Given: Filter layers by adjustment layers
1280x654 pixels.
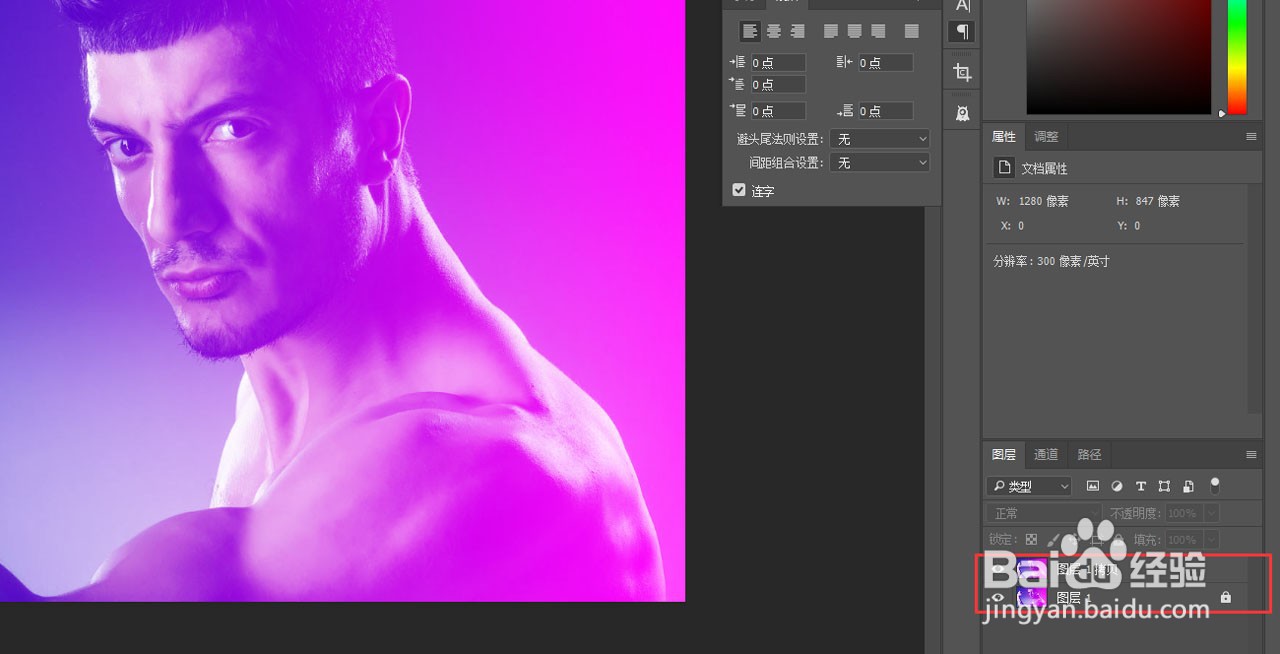Looking at the screenshot, I should click(1117, 486).
